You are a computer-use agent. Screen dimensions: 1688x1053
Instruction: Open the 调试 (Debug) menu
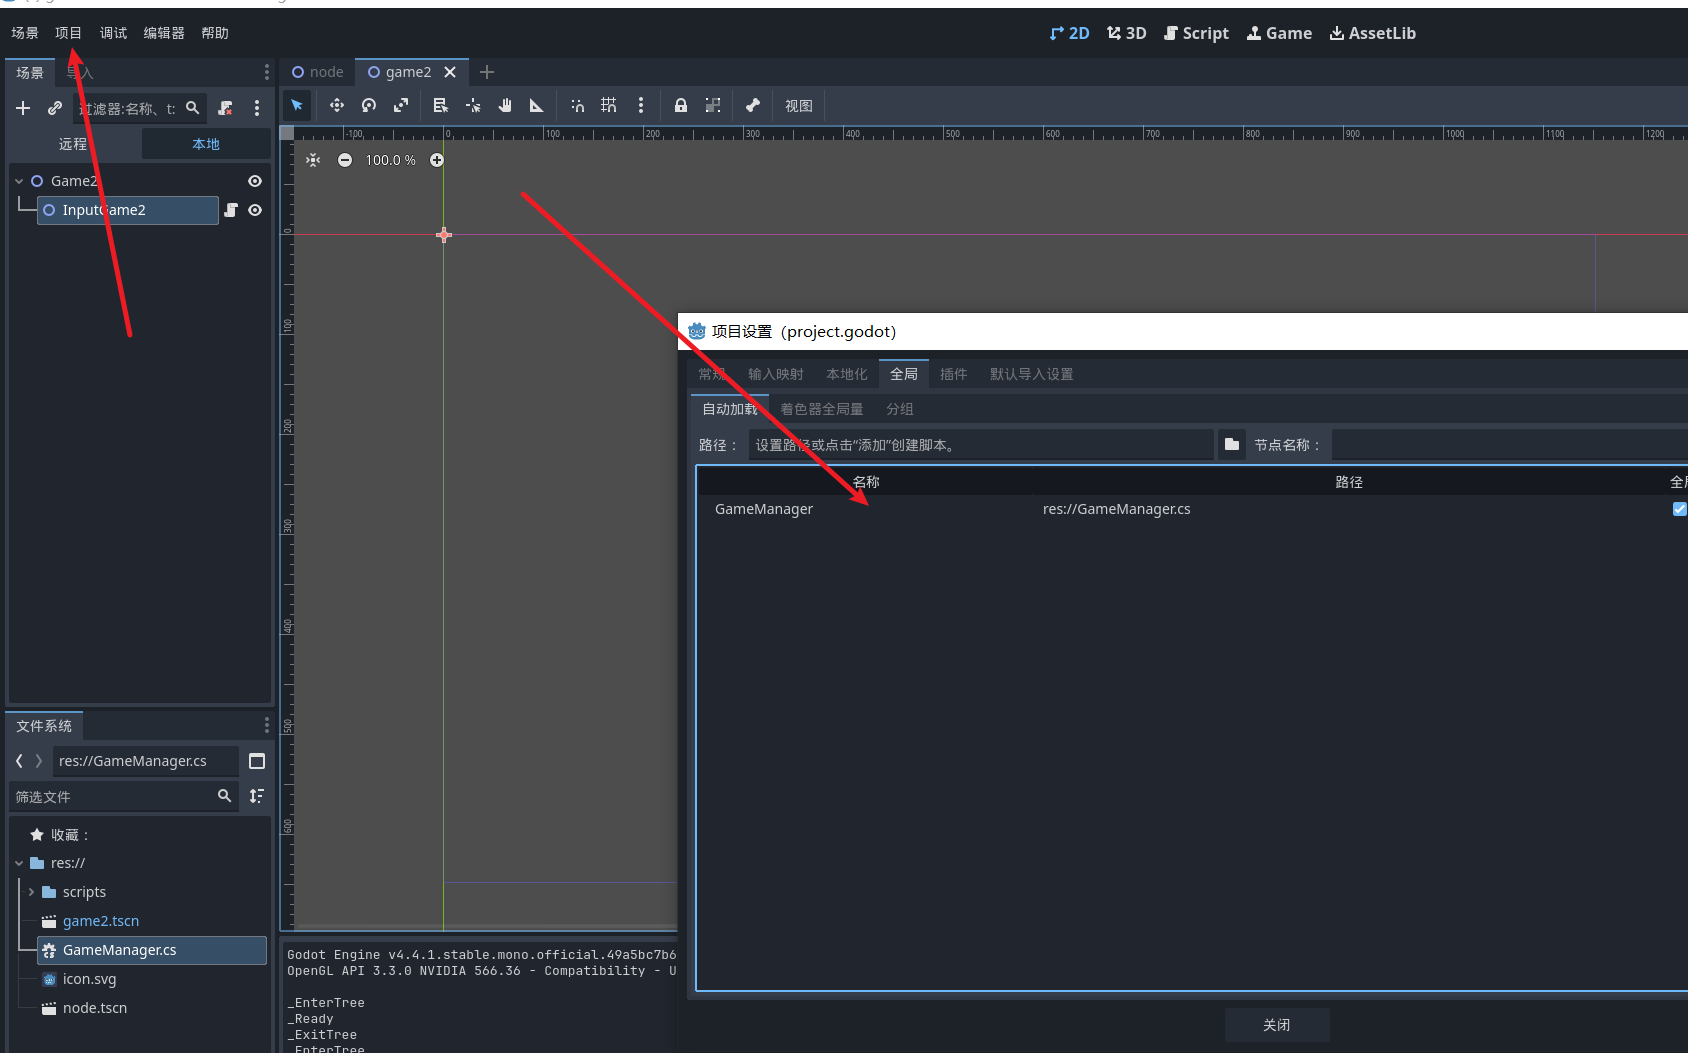point(113,33)
